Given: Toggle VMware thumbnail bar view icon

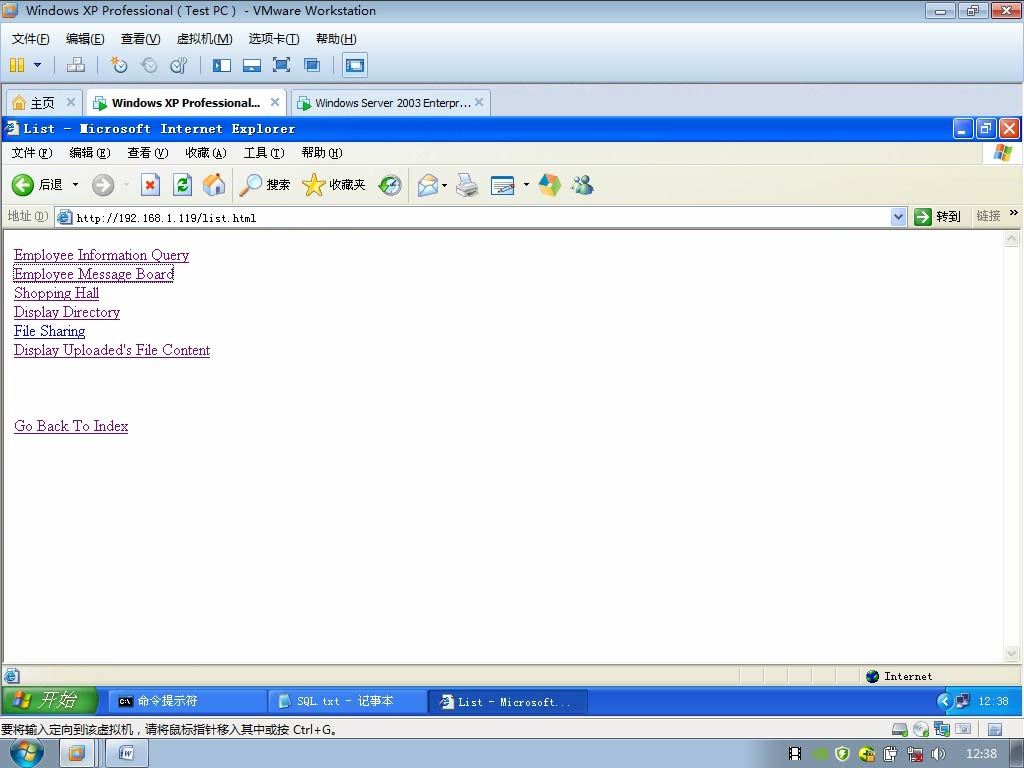Looking at the screenshot, I should (251, 65).
